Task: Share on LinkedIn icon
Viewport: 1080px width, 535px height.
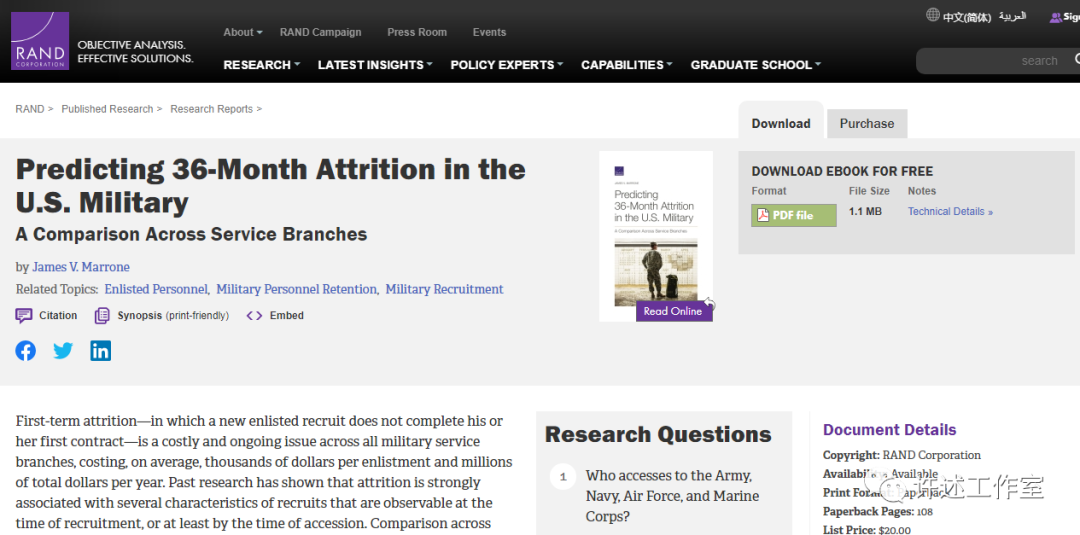Action: pos(101,350)
